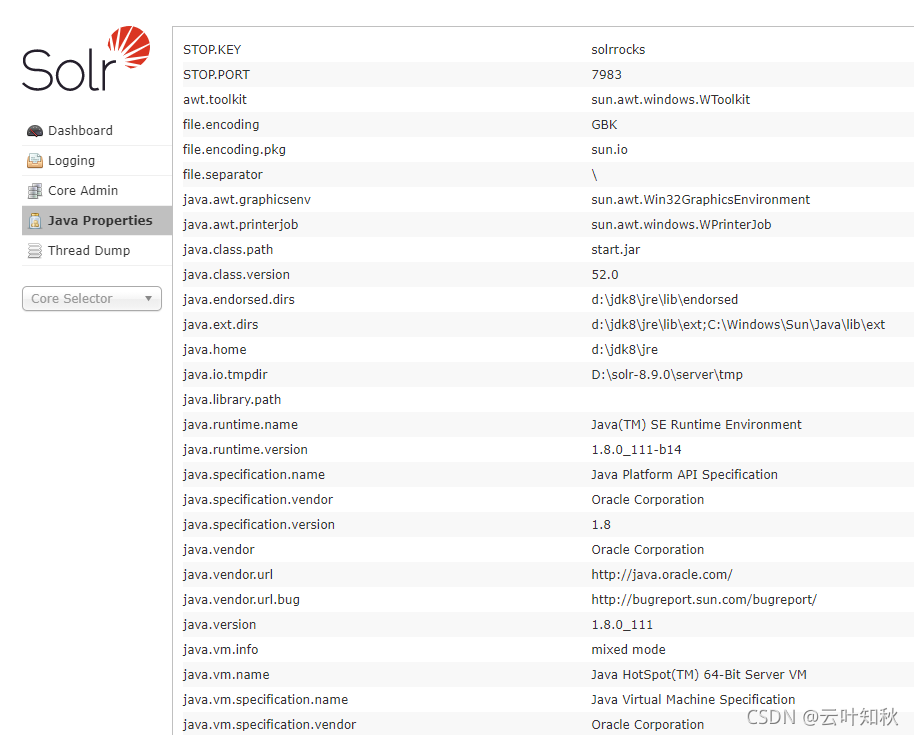Select D:\solr-8.9.0\server\tmp value
This screenshot has width=914, height=735.
tap(667, 375)
